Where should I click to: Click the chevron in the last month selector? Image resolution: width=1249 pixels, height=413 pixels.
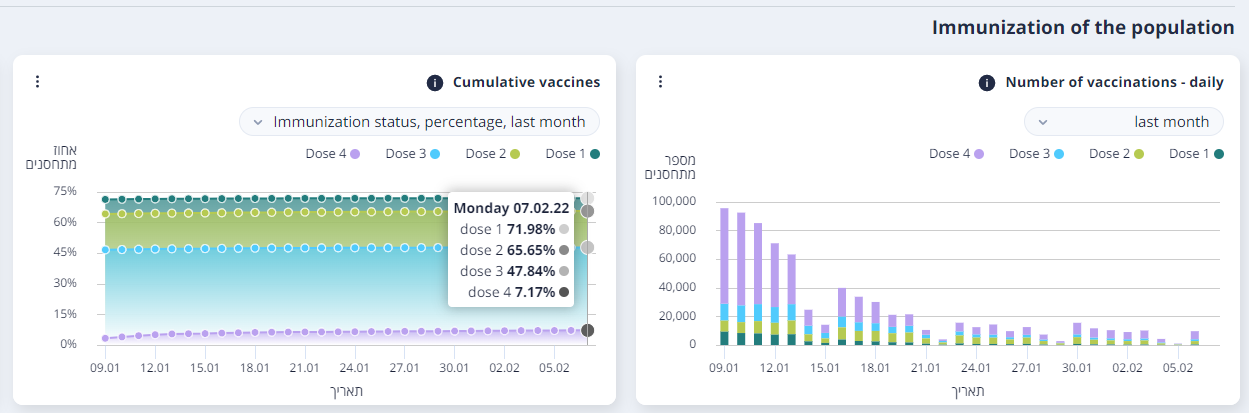pos(1043,122)
